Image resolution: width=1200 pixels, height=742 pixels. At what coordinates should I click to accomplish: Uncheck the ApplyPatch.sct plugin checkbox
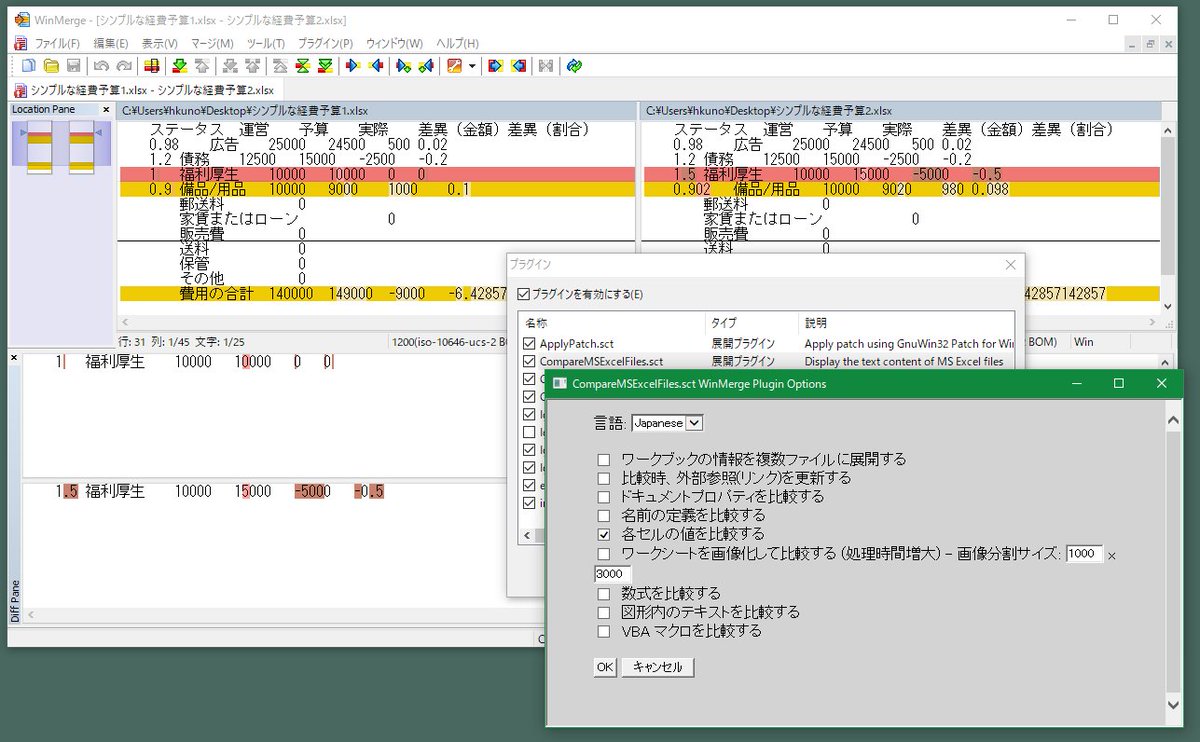pos(529,343)
